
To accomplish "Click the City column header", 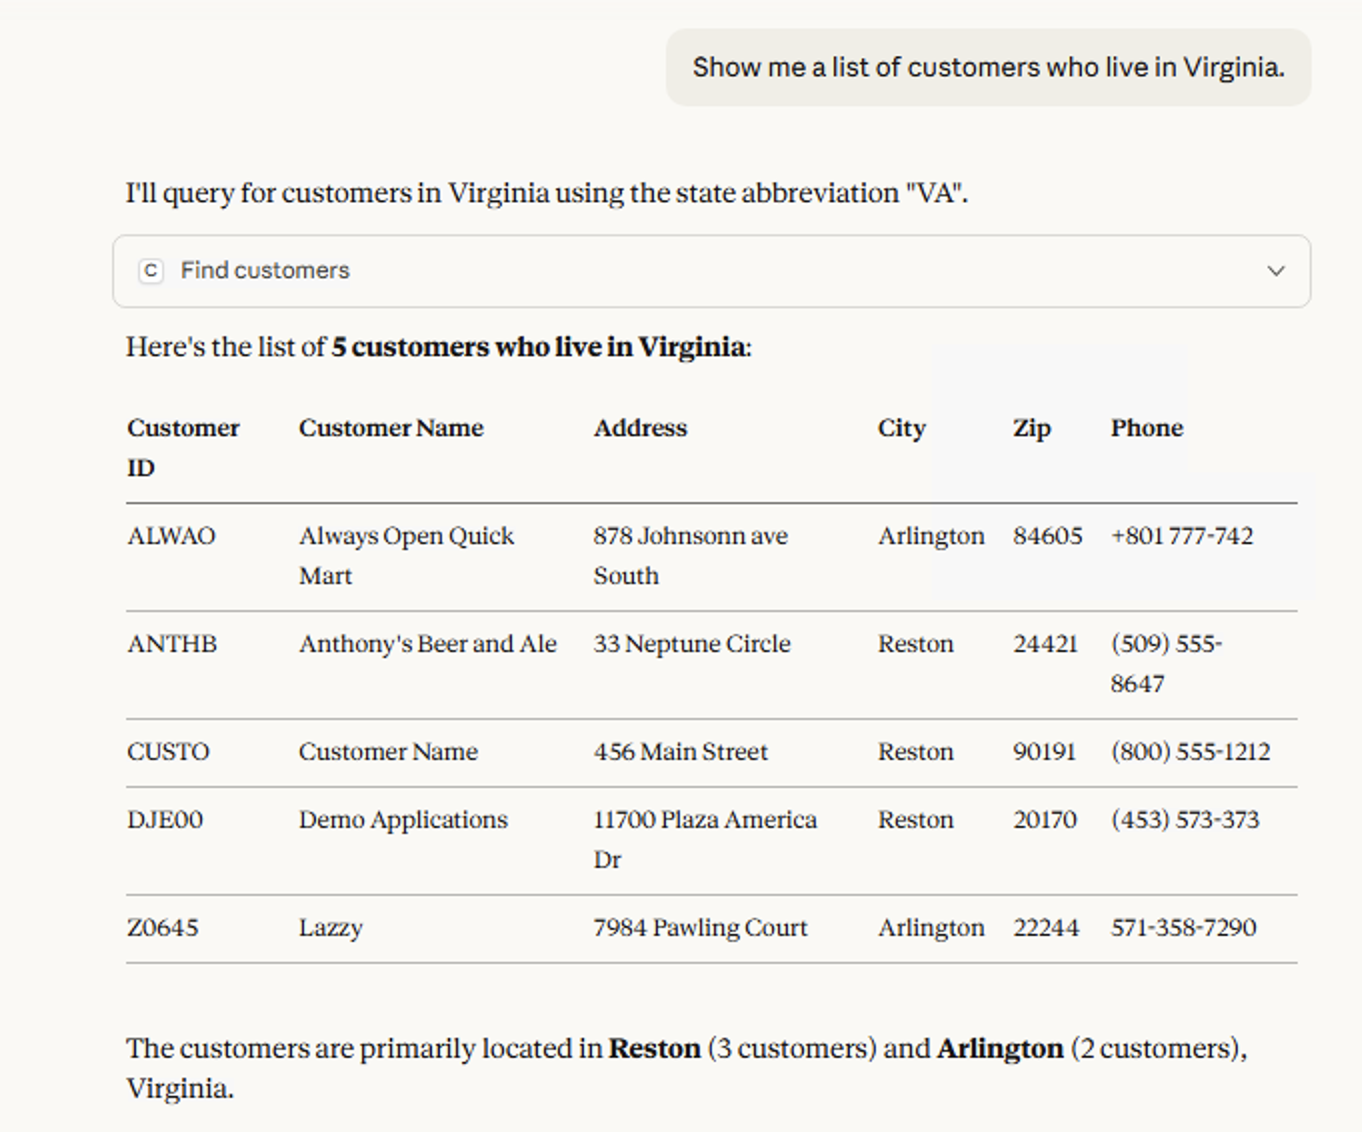I will (x=901, y=428).
